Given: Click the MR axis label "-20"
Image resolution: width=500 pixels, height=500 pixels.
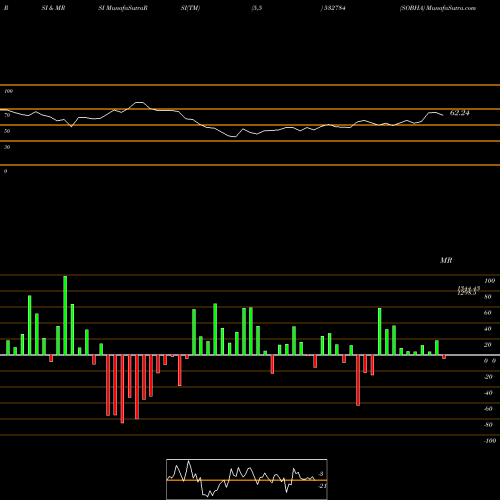Looking at the screenshot, I should [x=488, y=377].
